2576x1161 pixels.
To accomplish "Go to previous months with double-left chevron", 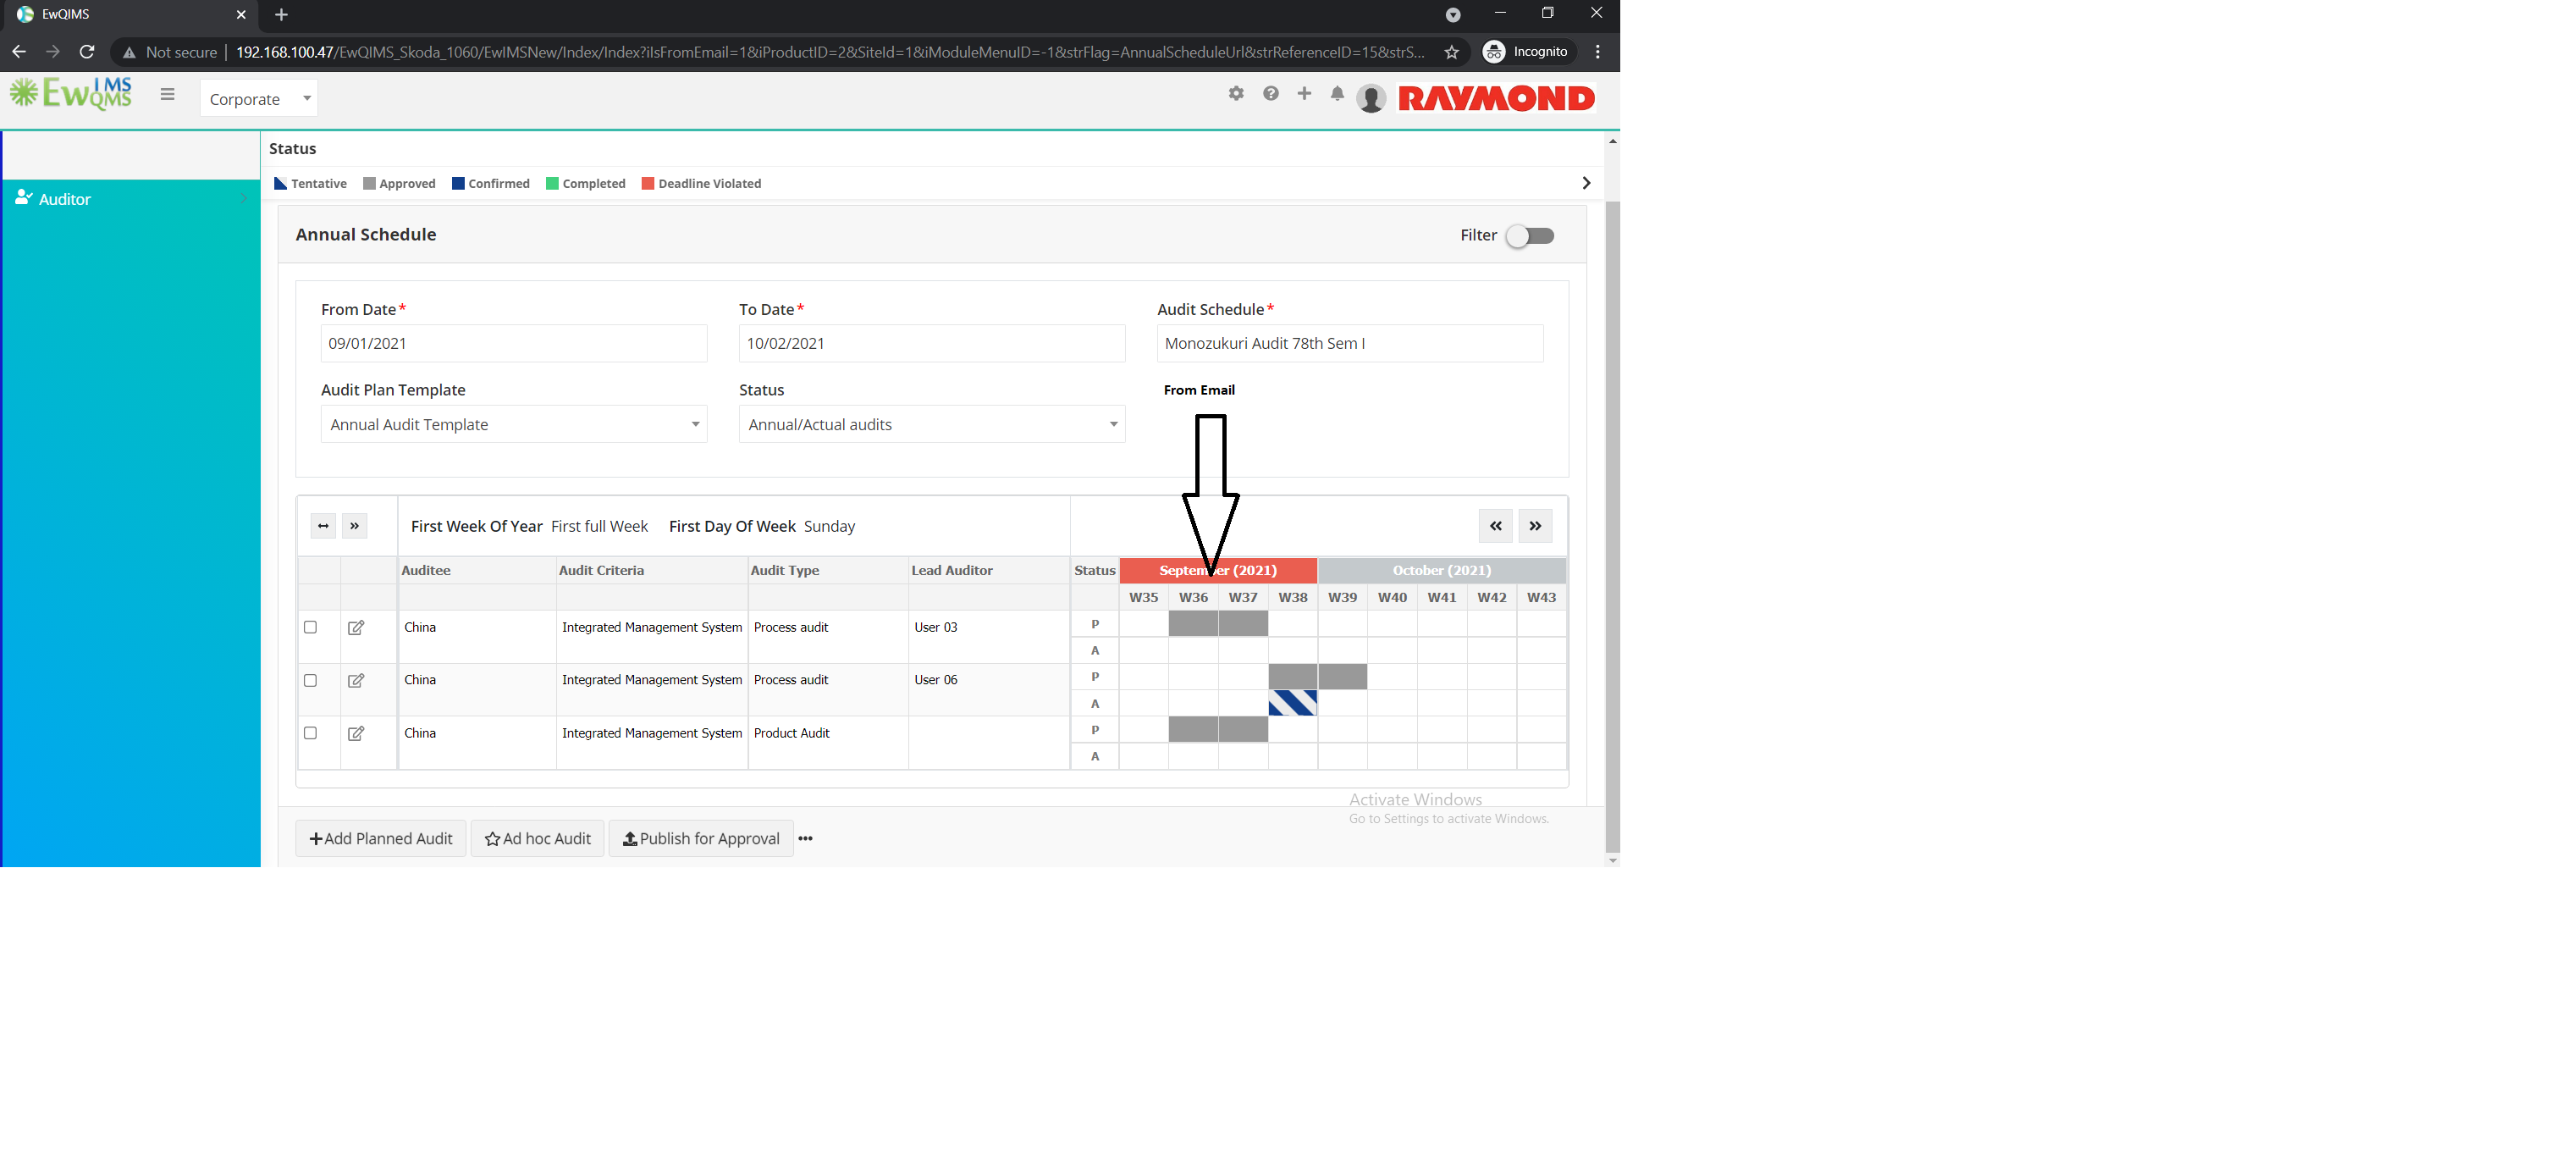I will point(1495,526).
